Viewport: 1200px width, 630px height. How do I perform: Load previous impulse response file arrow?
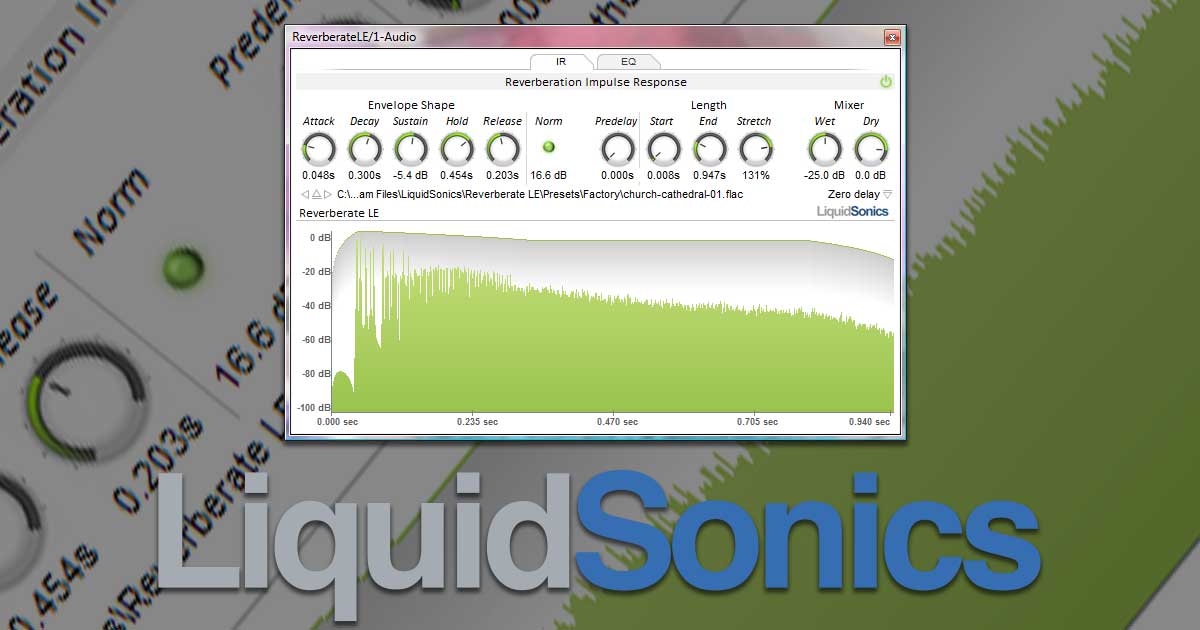click(x=305, y=194)
